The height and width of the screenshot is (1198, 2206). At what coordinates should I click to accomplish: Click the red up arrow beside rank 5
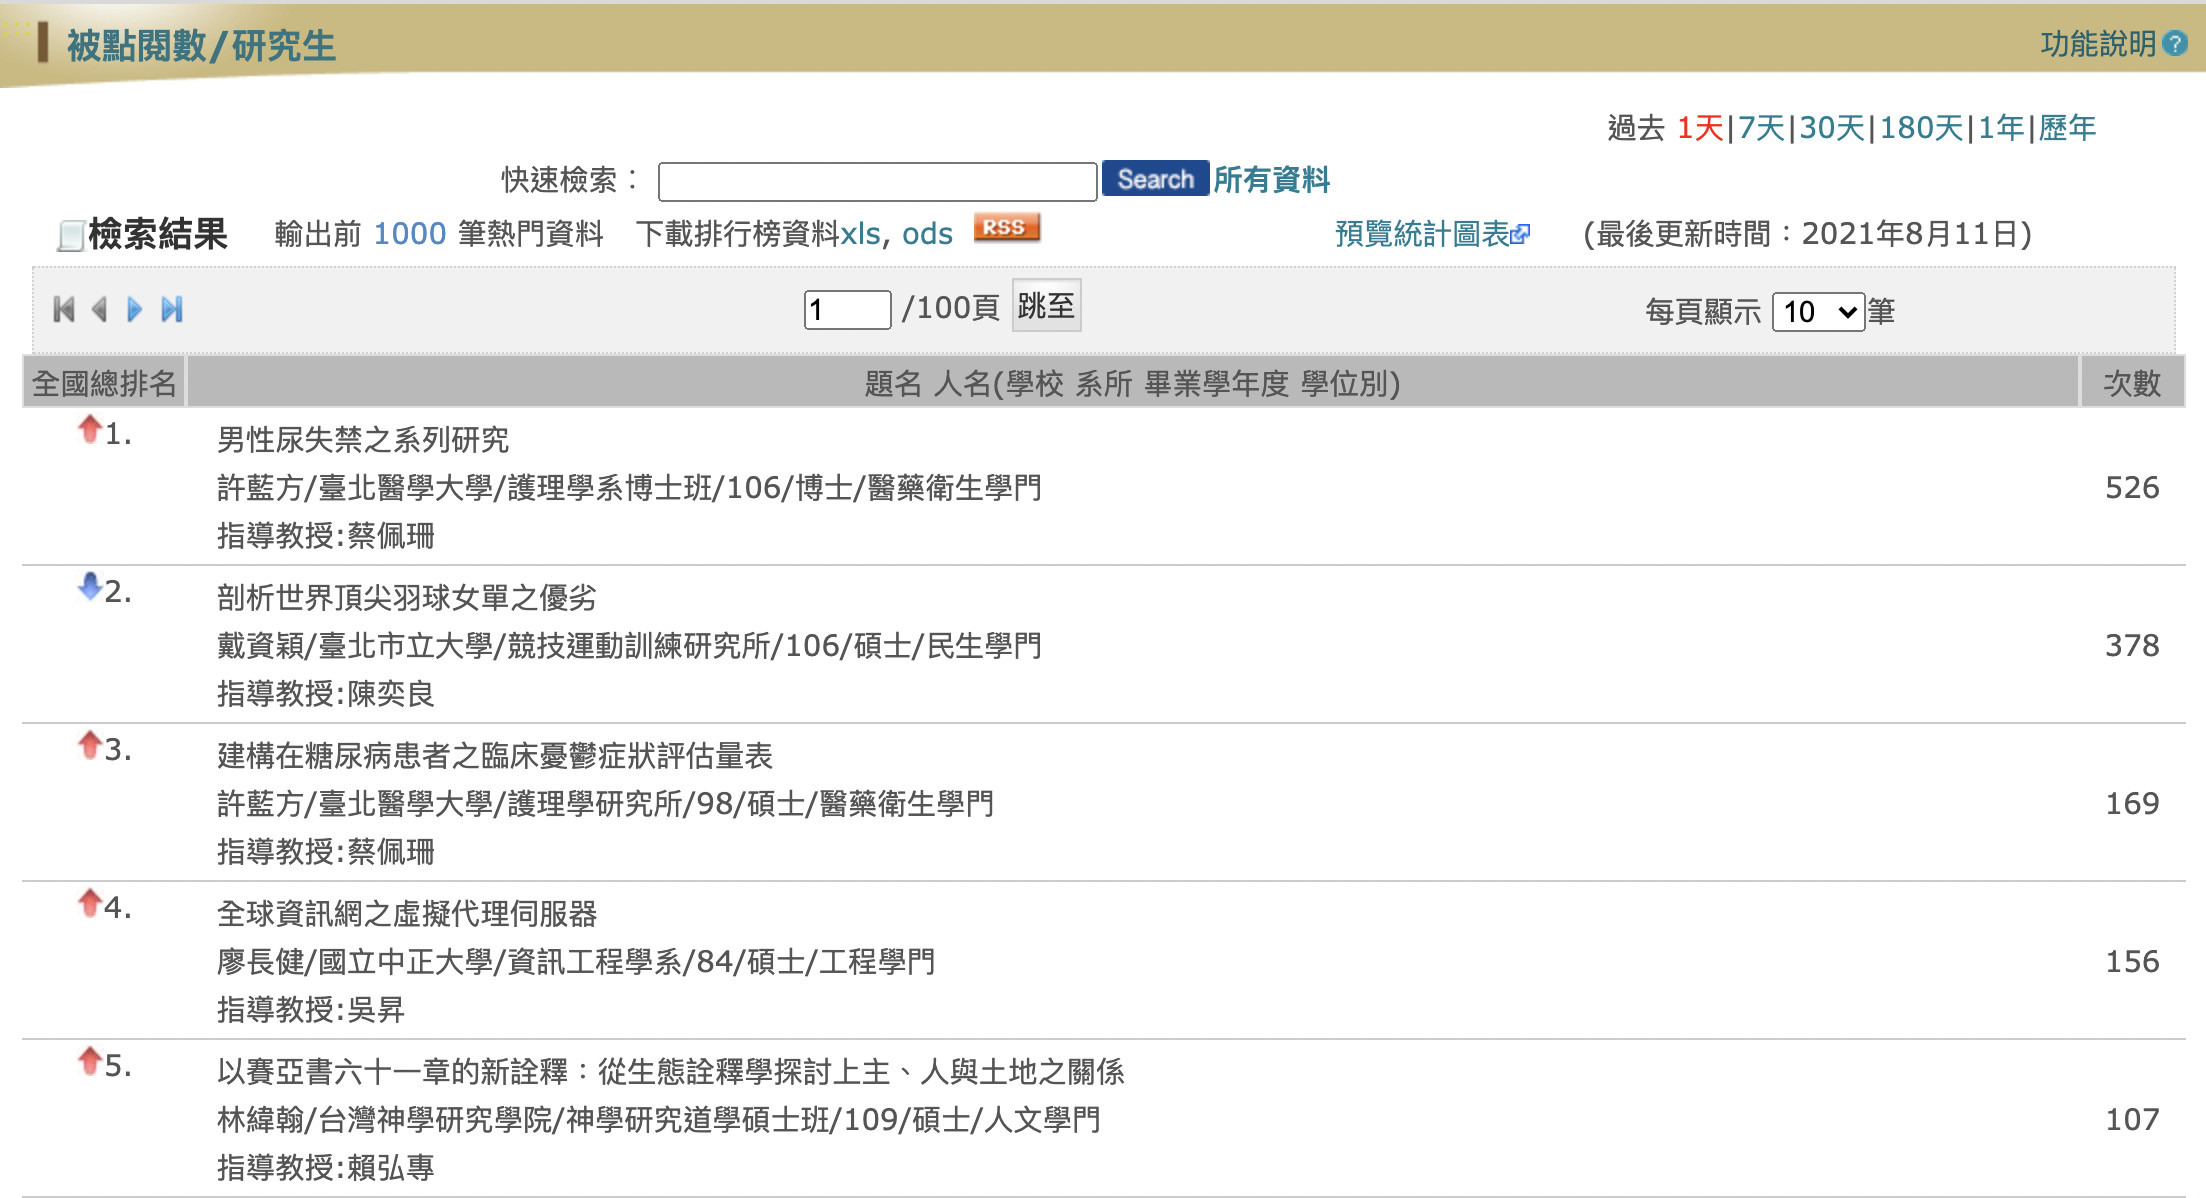(x=90, y=1061)
